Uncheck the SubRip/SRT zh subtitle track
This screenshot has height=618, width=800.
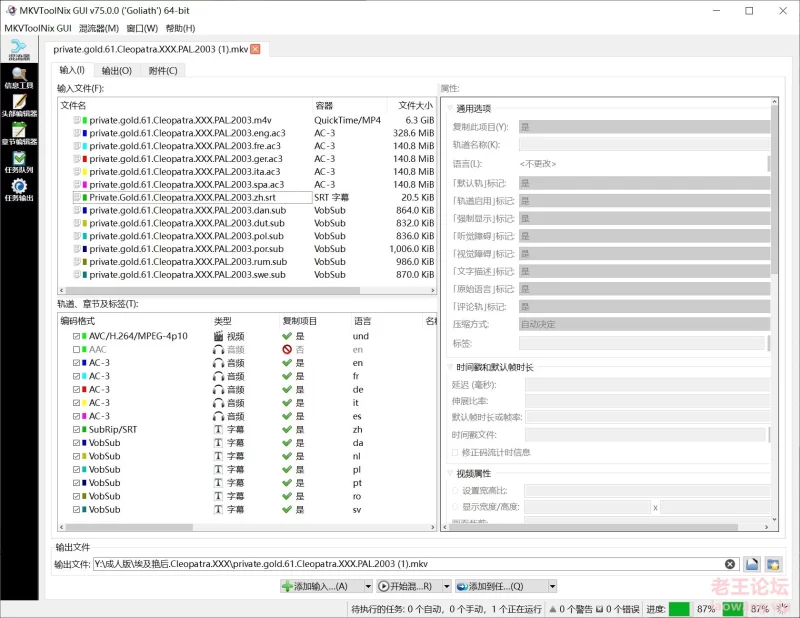pyautogui.click(x=77, y=429)
